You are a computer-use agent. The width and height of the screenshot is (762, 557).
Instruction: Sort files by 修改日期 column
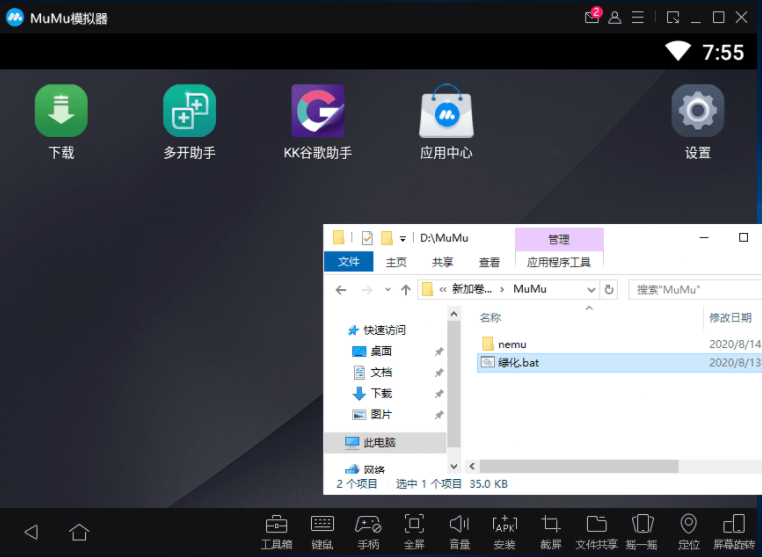click(x=730, y=317)
